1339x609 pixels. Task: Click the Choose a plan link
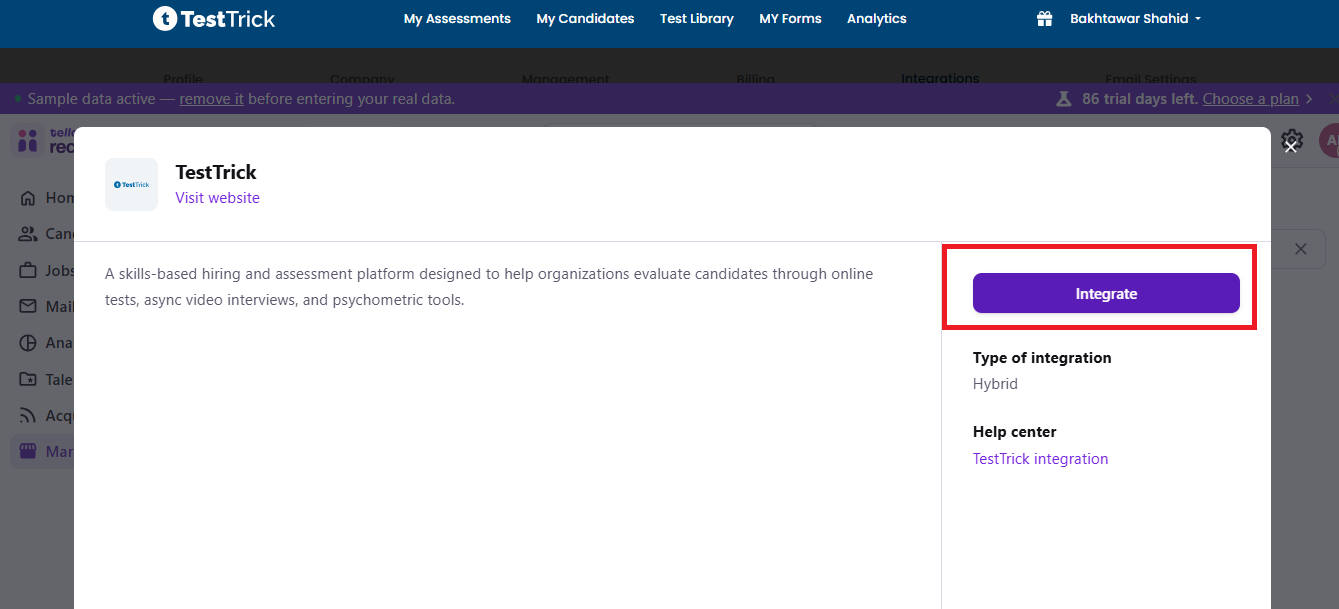click(x=1251, y=99)
